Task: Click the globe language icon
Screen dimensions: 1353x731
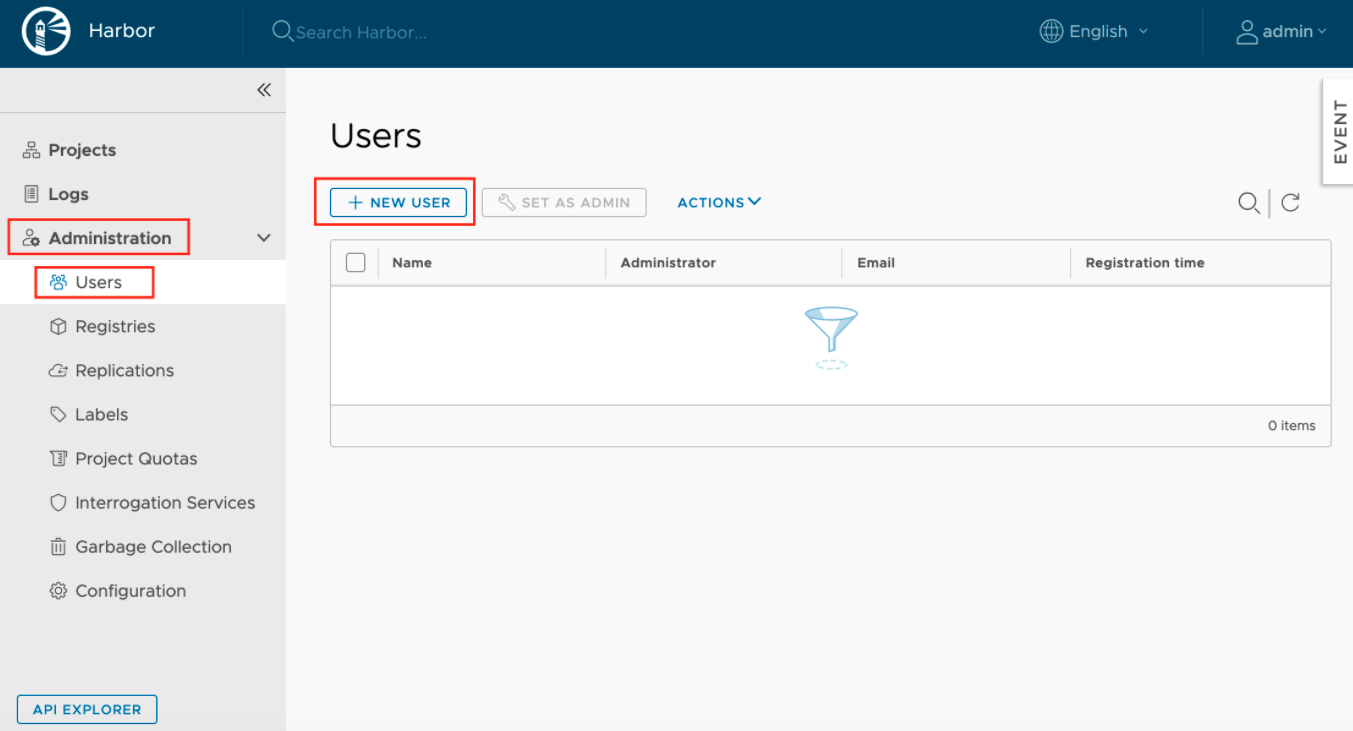Action: tap(1051, 32)
